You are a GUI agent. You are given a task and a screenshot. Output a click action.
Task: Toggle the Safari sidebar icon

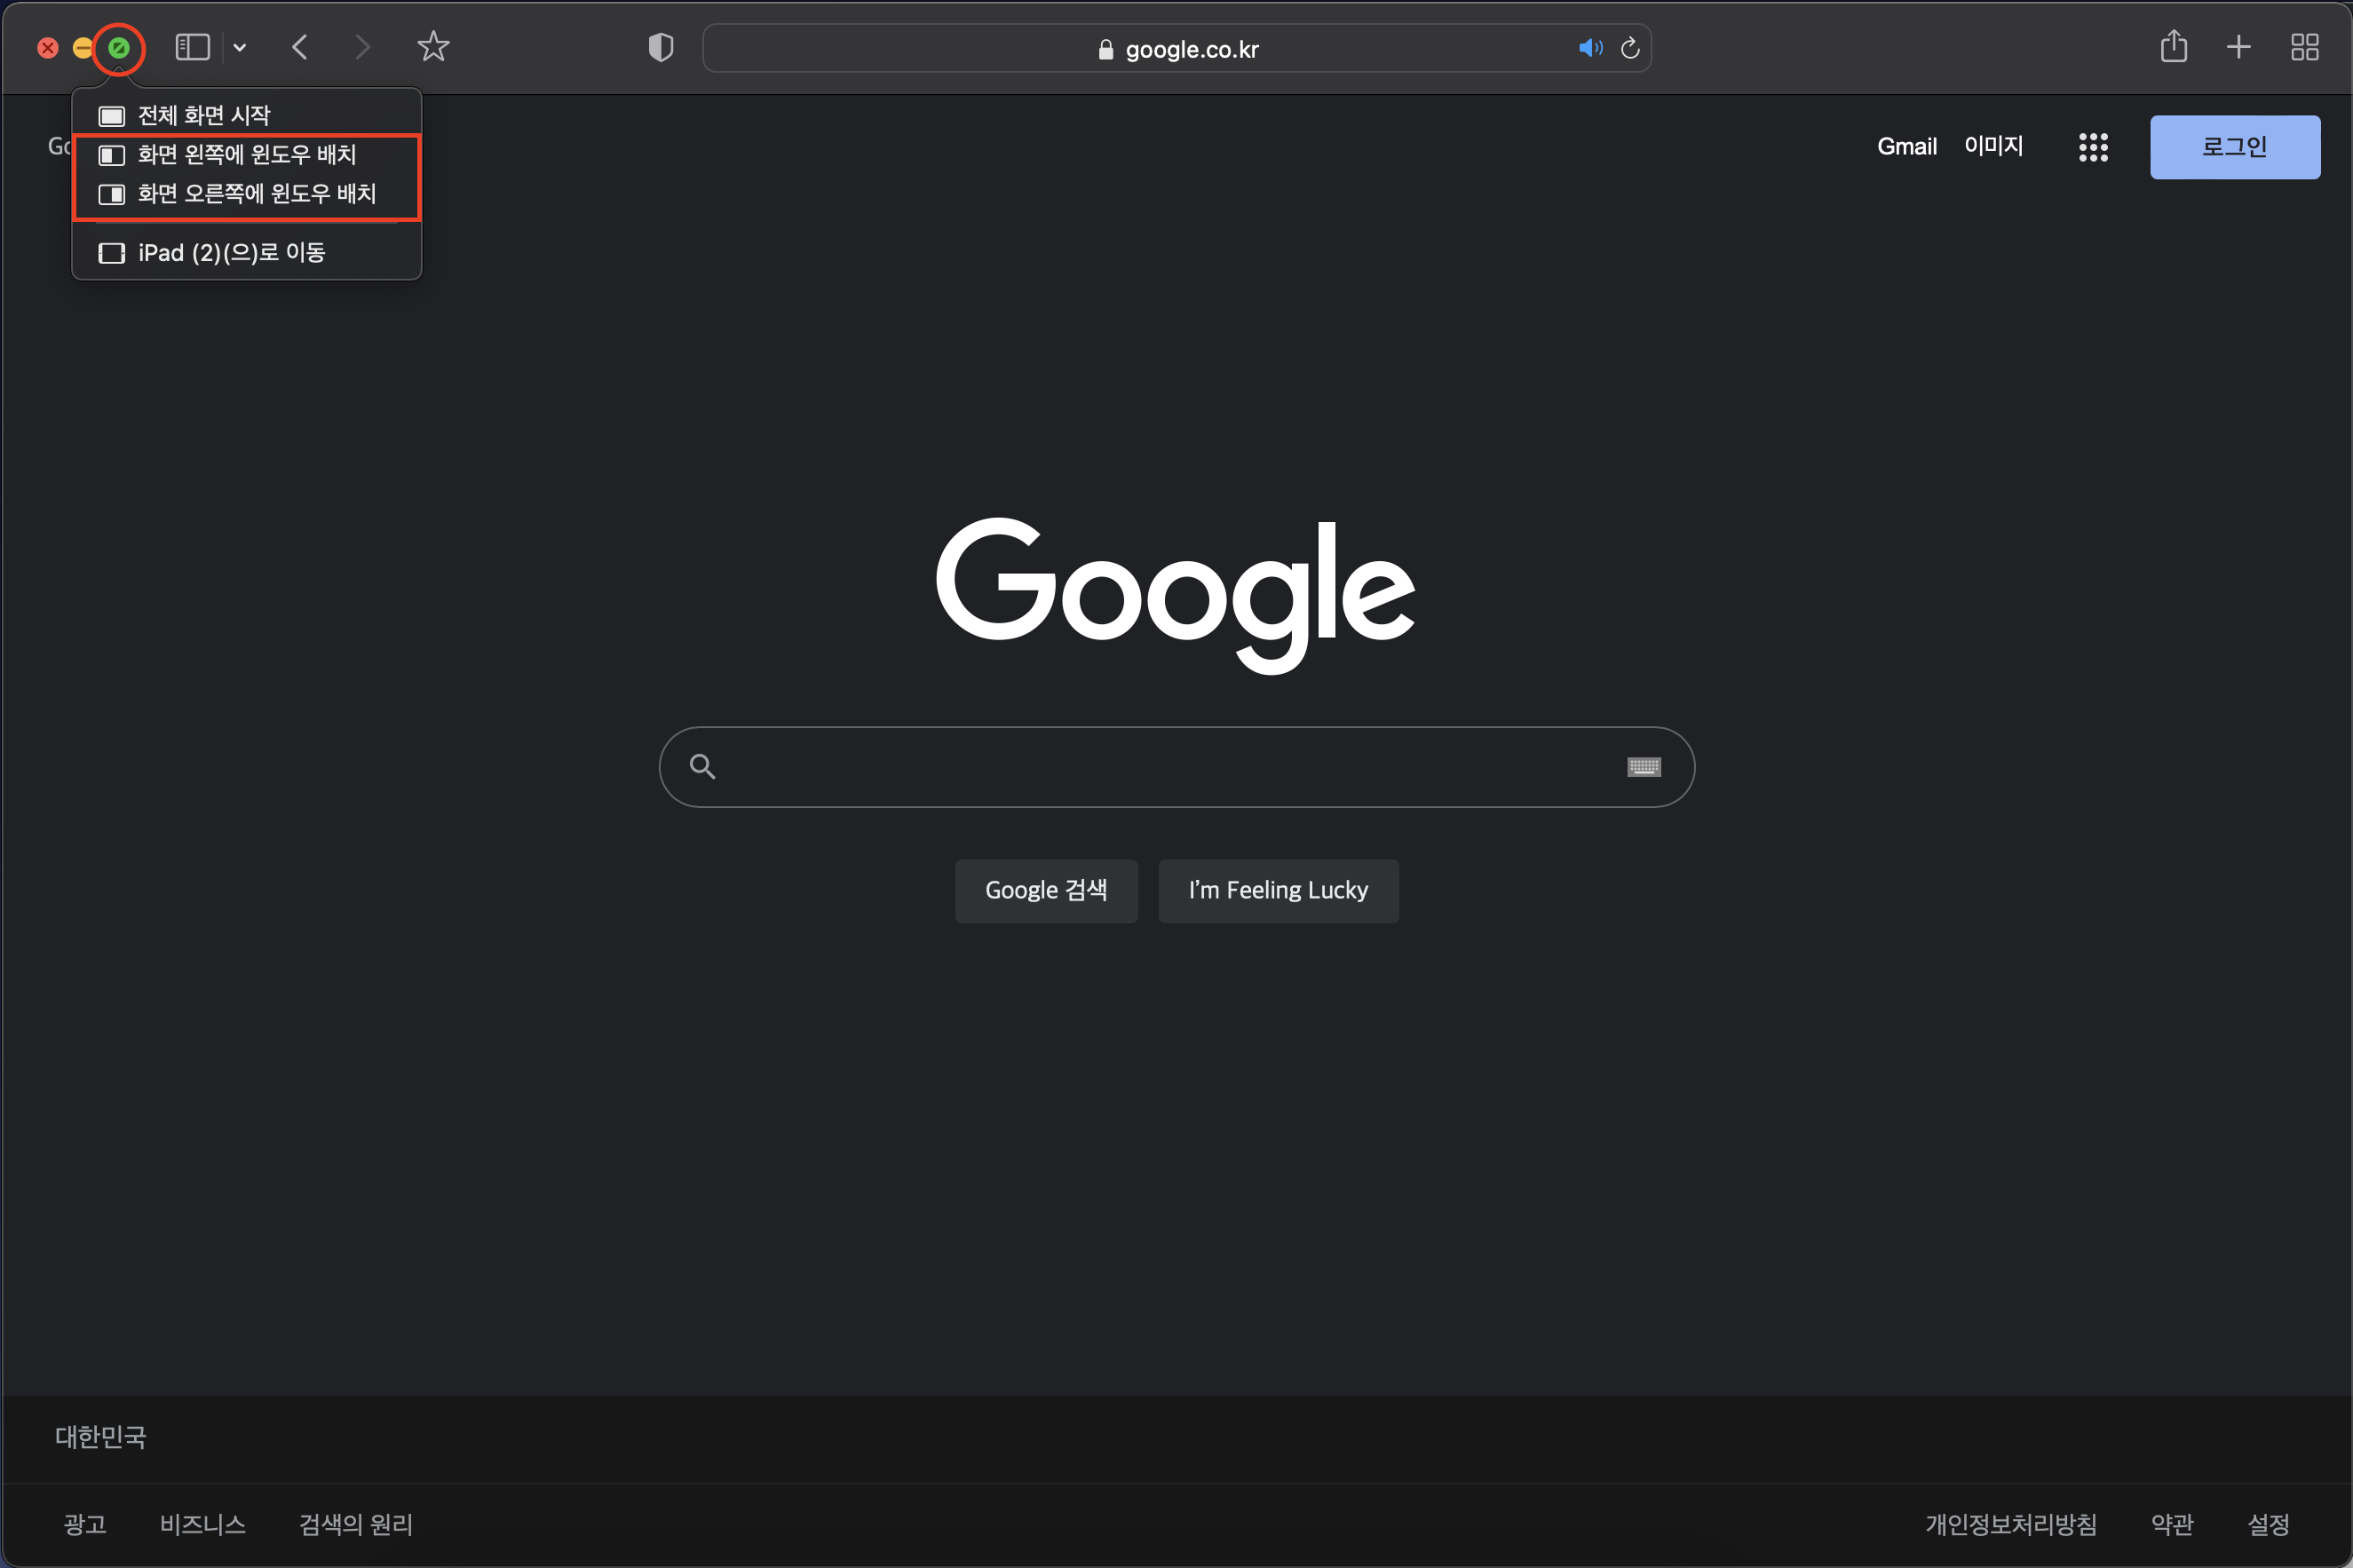click(192, 47)
